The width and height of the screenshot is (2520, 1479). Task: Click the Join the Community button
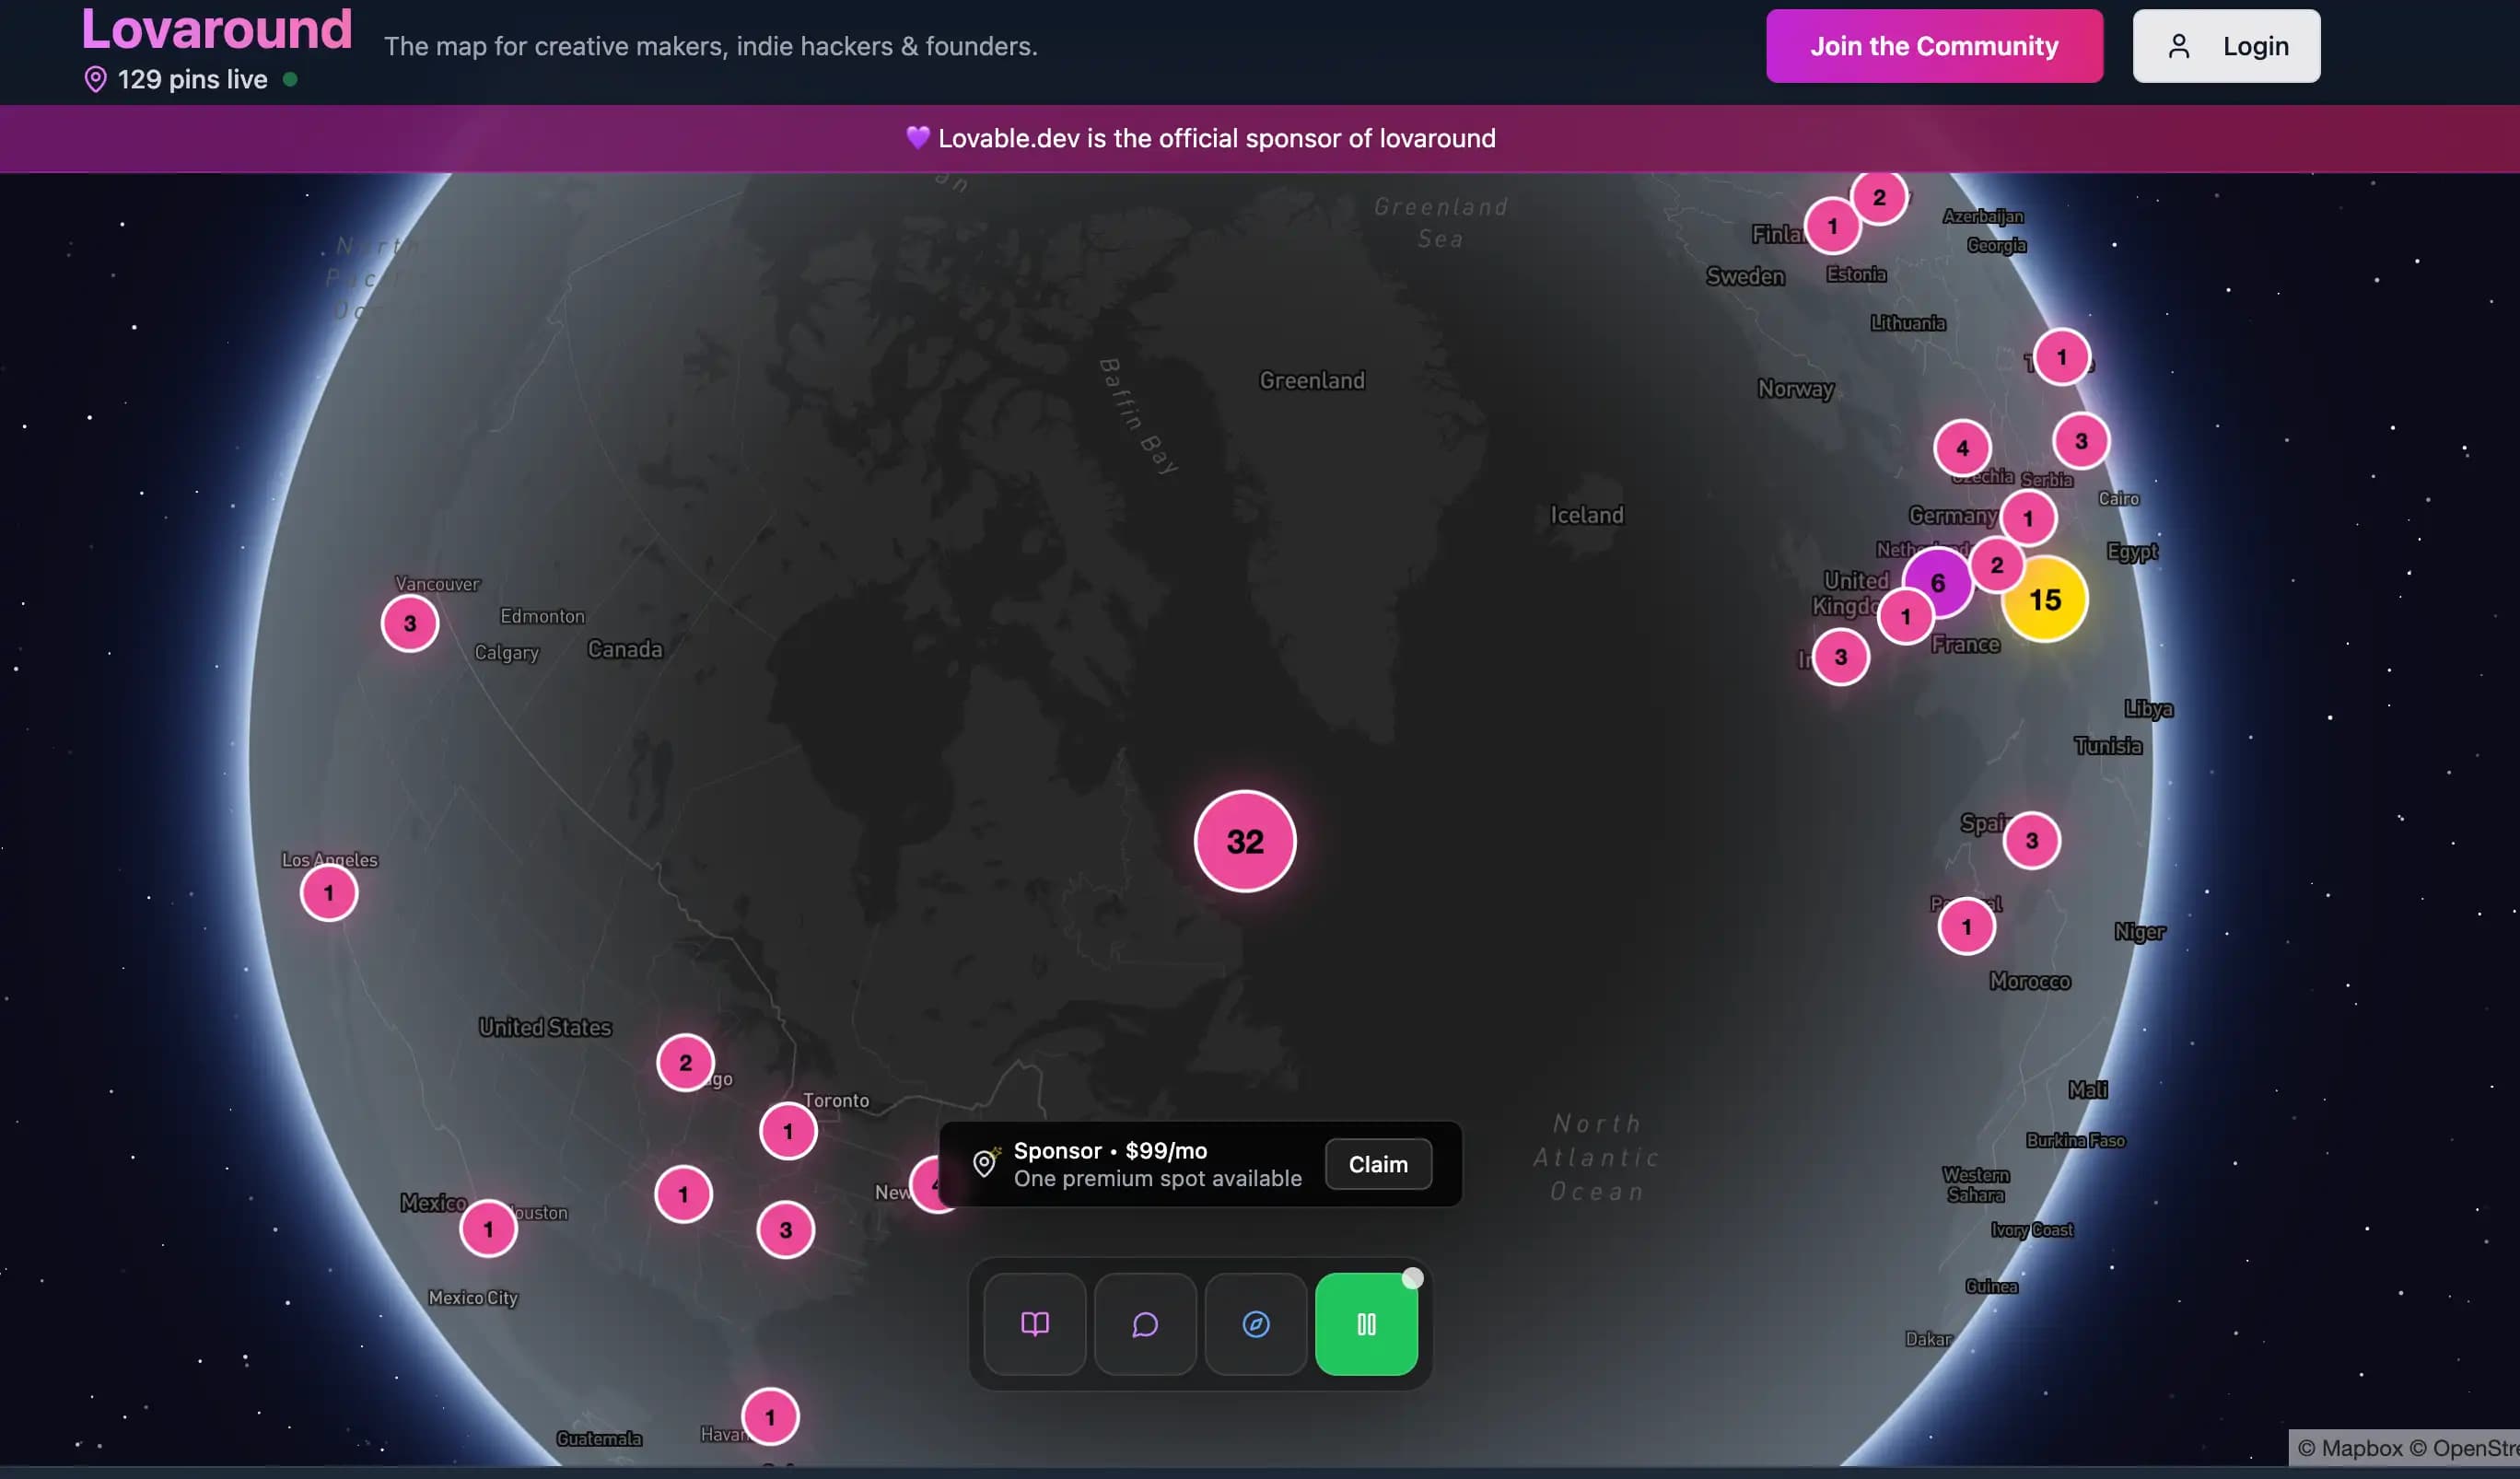(1934, 46)
